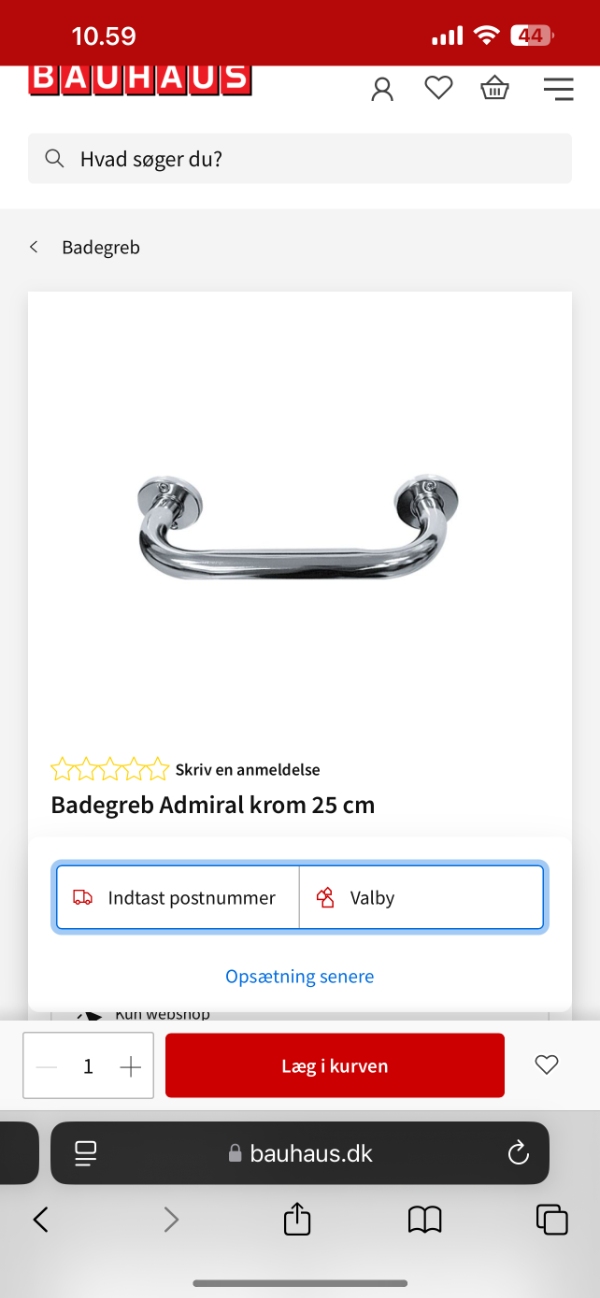Viewport: 600px width, 1298px height.
Task: Open the hamburger menu
Action: [x=558, y=88]
